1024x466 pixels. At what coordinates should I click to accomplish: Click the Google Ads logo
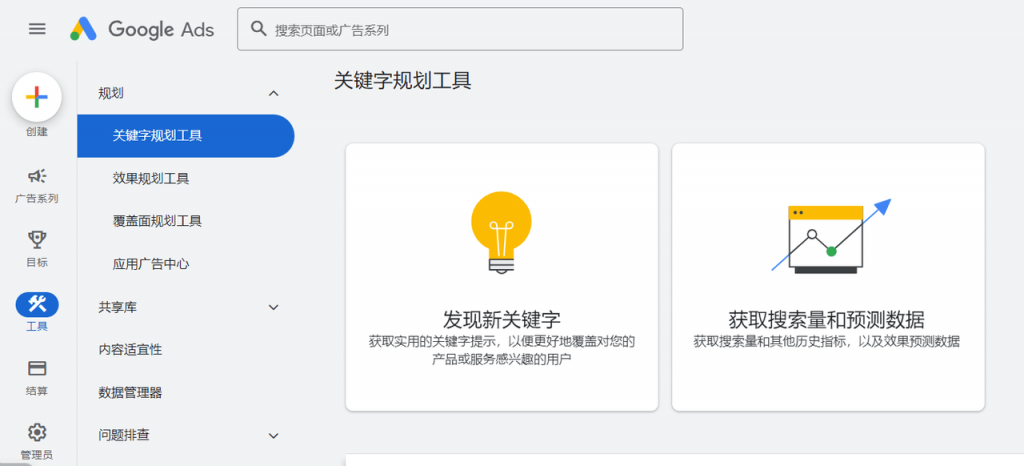[x=142, y=29]
